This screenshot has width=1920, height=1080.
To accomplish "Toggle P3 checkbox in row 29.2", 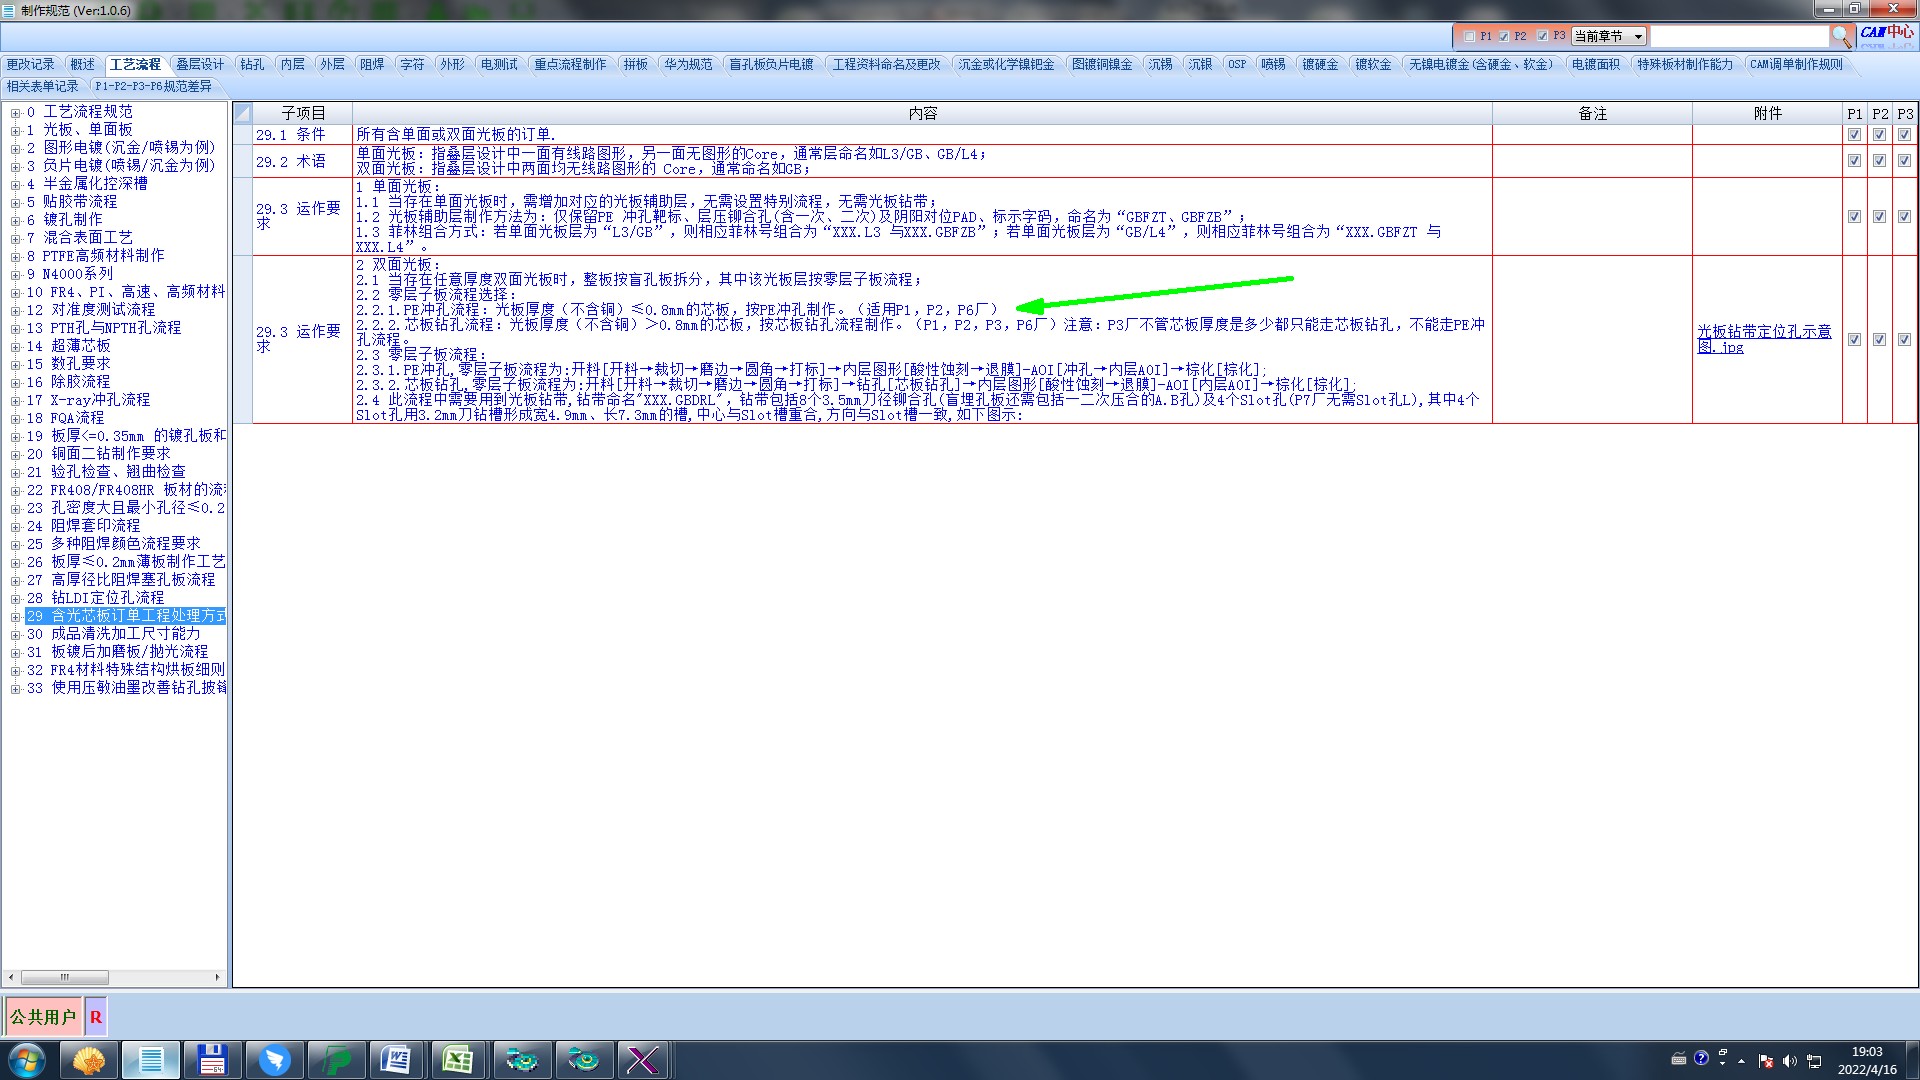I will (x=1904, y=161).
